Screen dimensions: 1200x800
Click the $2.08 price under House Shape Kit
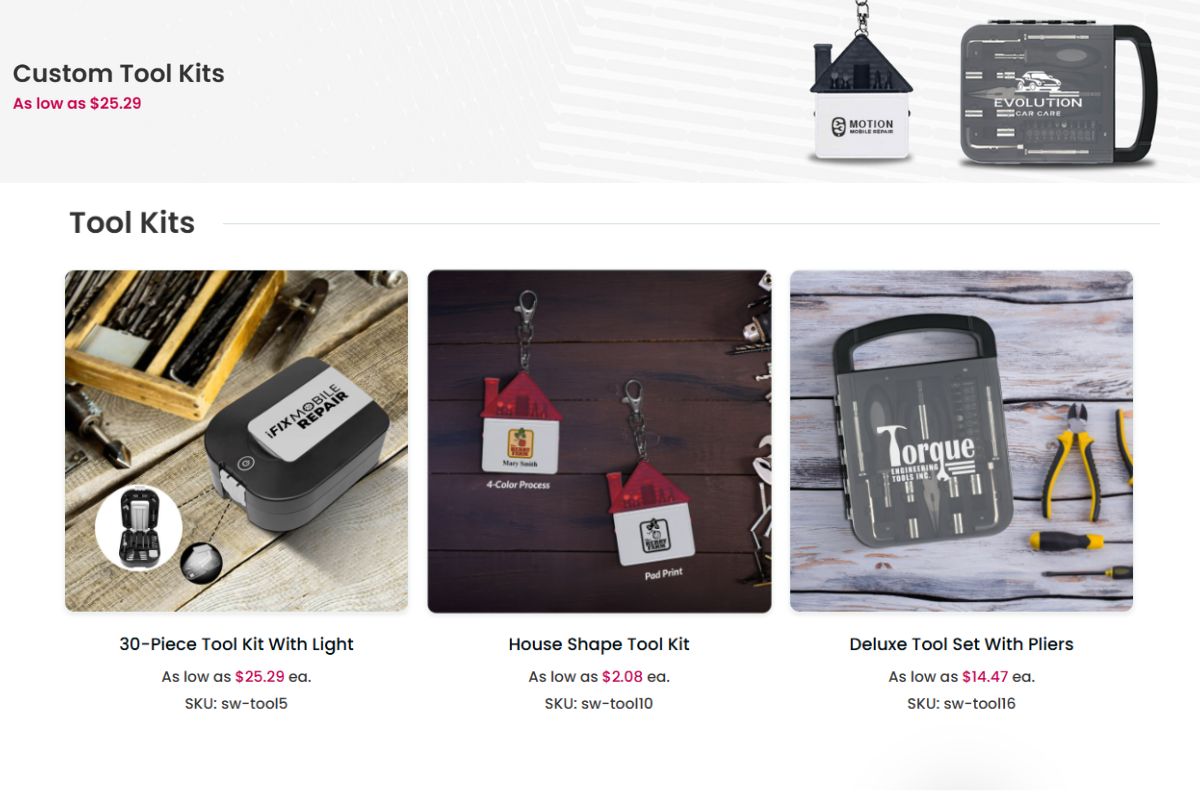(622, 677)
